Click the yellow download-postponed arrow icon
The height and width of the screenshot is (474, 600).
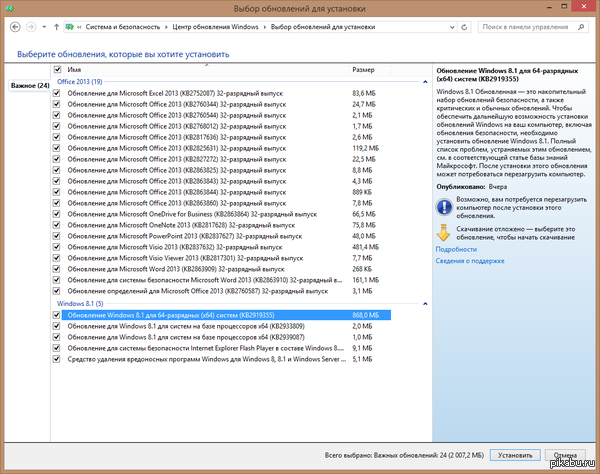[445, 233]
